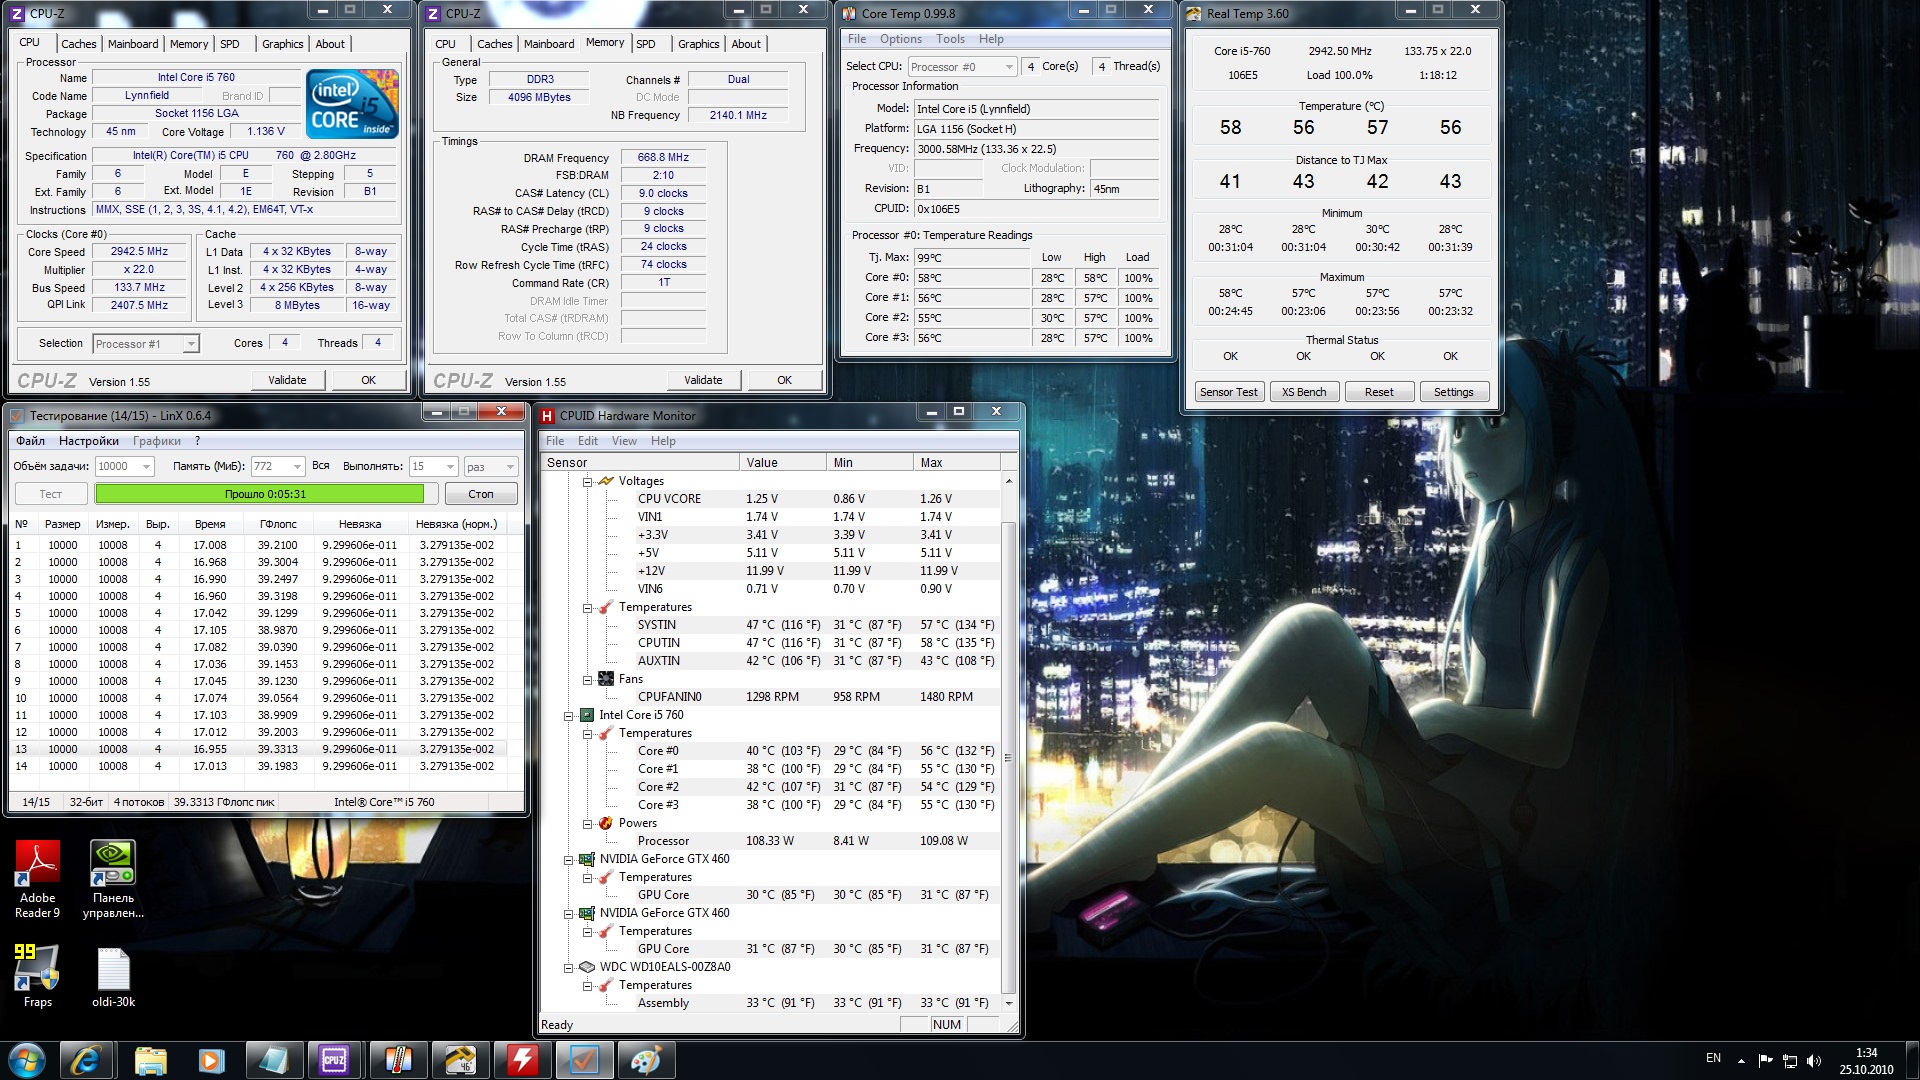Open Graphics tab in second CPU-Z window

(698, 44)
